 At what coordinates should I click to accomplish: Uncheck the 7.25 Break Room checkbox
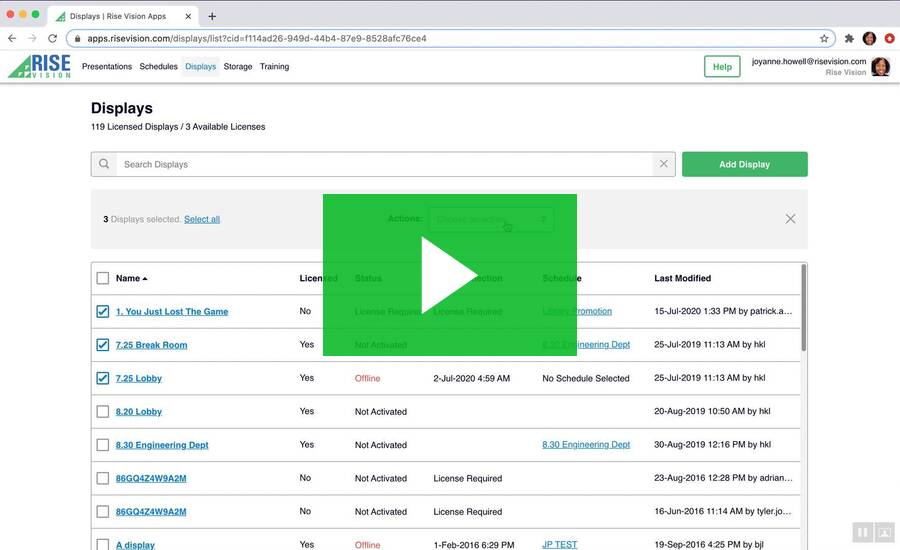click(103, 344)
